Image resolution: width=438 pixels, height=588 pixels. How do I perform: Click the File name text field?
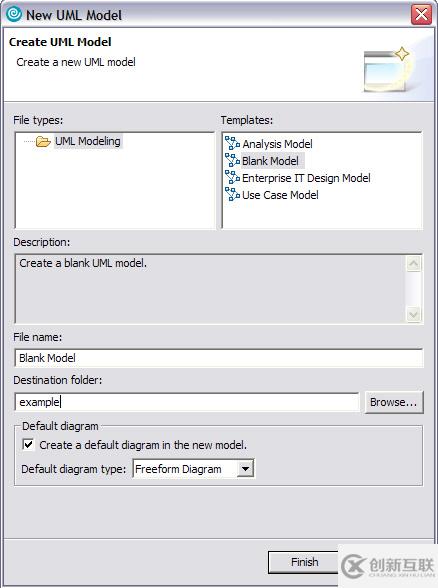coord(219,358)
